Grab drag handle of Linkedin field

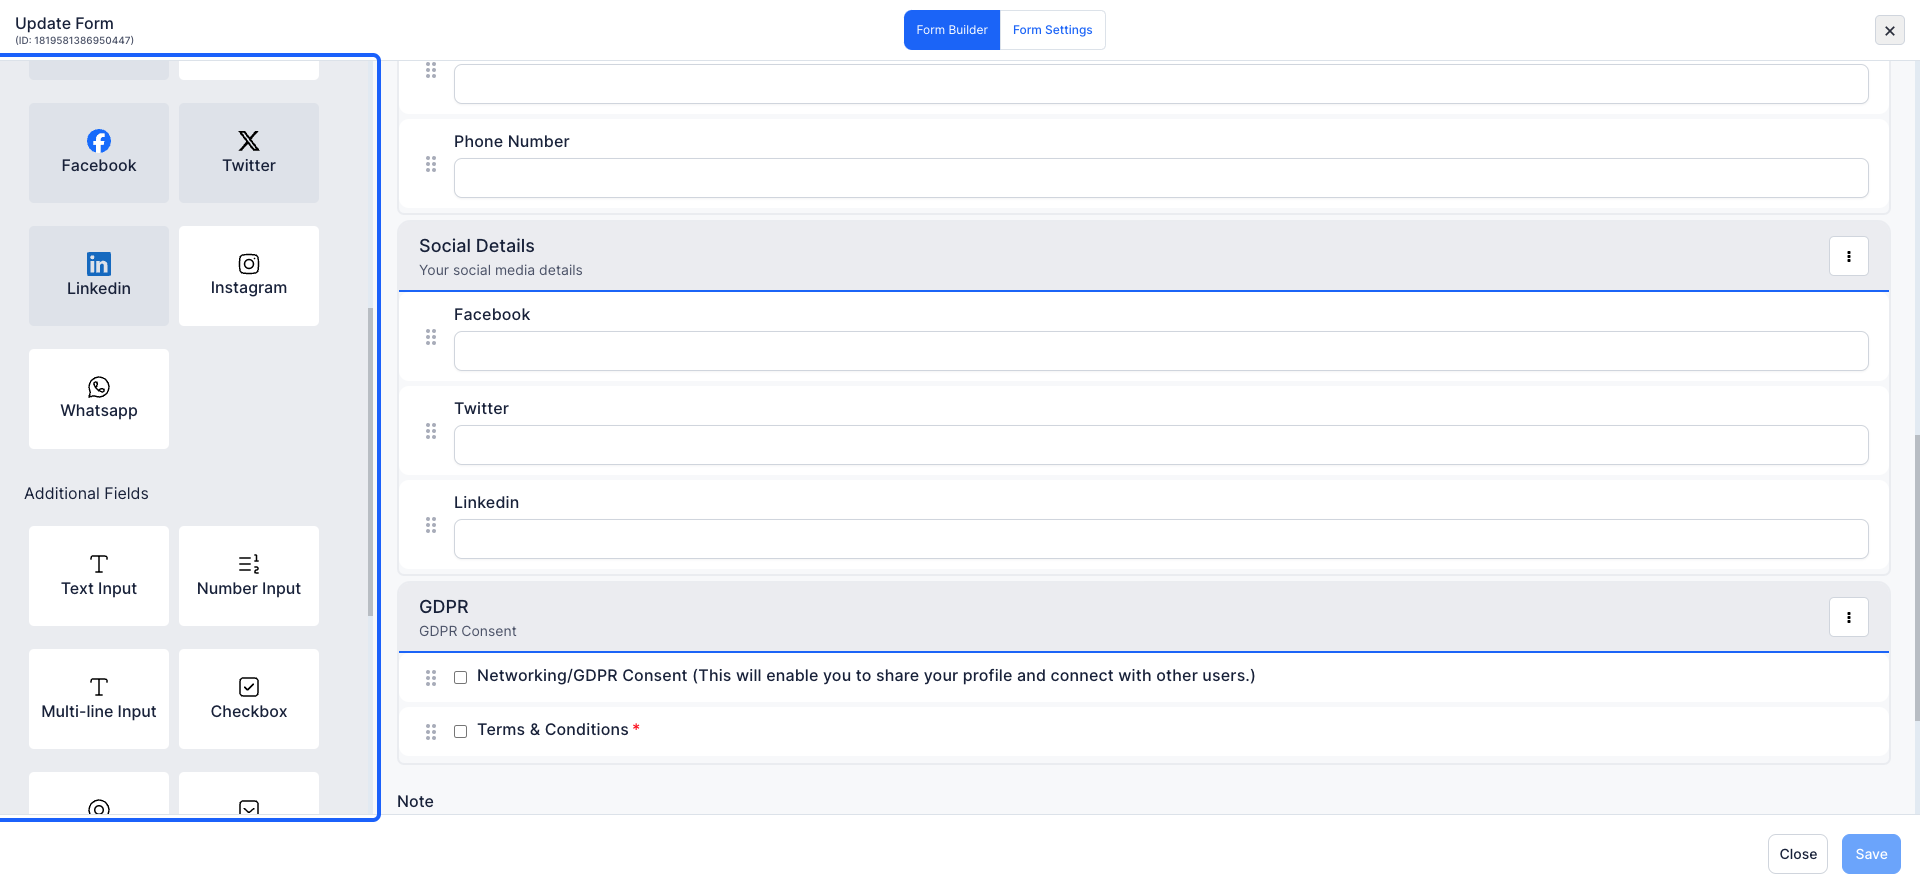point(431,525)
